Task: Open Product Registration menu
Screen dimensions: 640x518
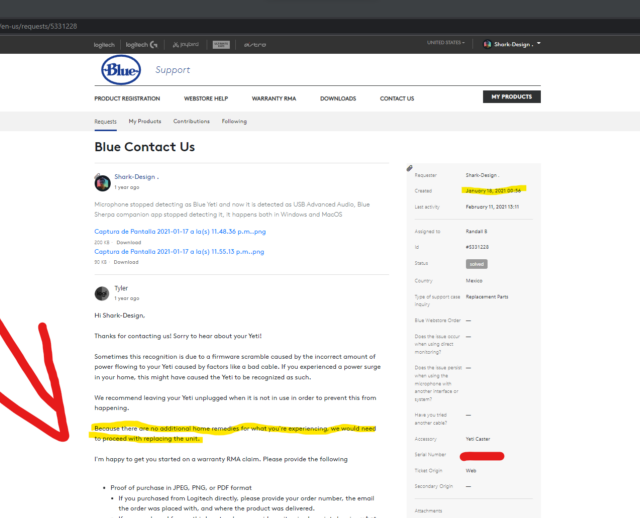Action: pyautogui.click(x=127, y=98)
